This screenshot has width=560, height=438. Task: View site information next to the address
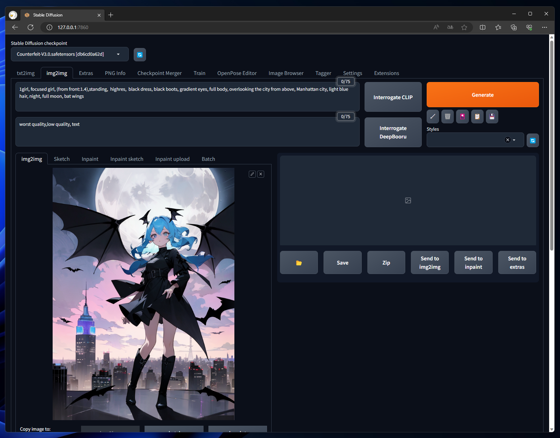49,27
